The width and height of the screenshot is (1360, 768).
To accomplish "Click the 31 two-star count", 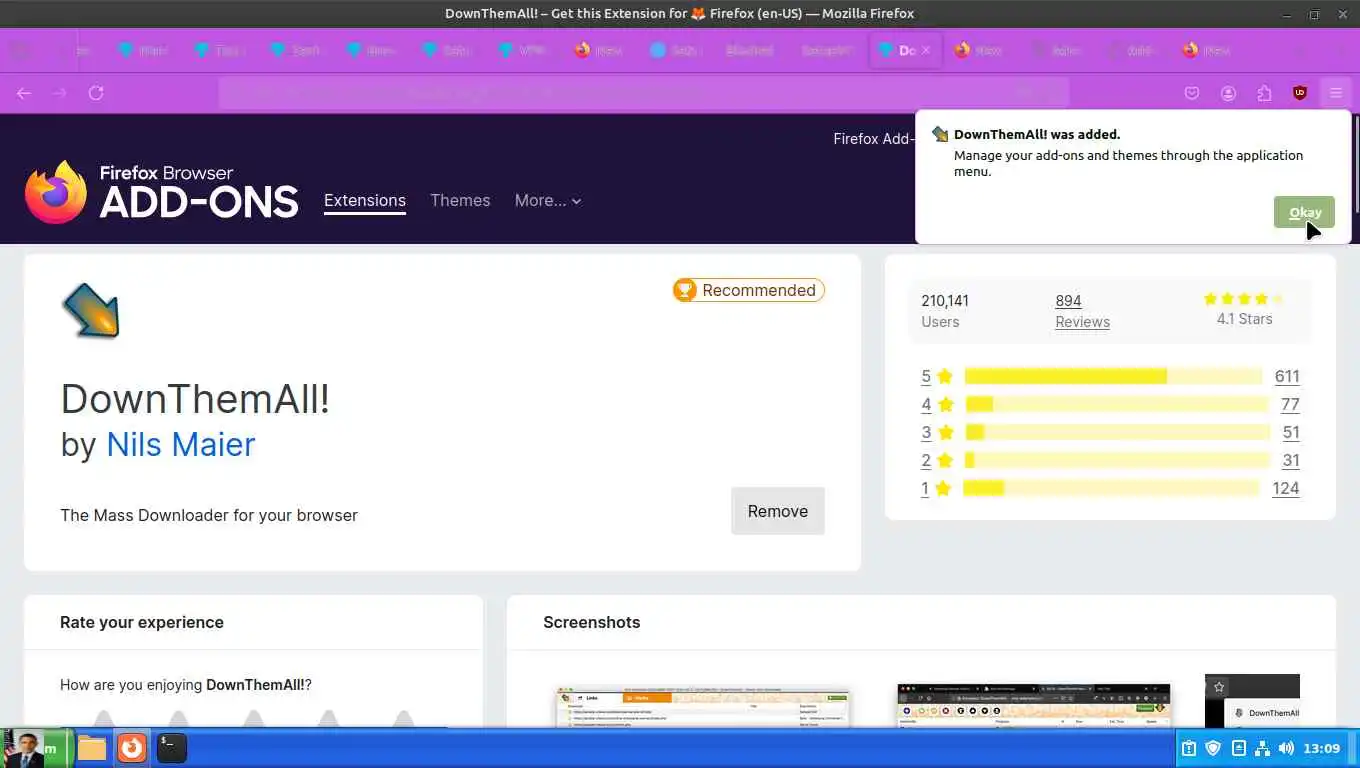I will [x=1291, y=461].
